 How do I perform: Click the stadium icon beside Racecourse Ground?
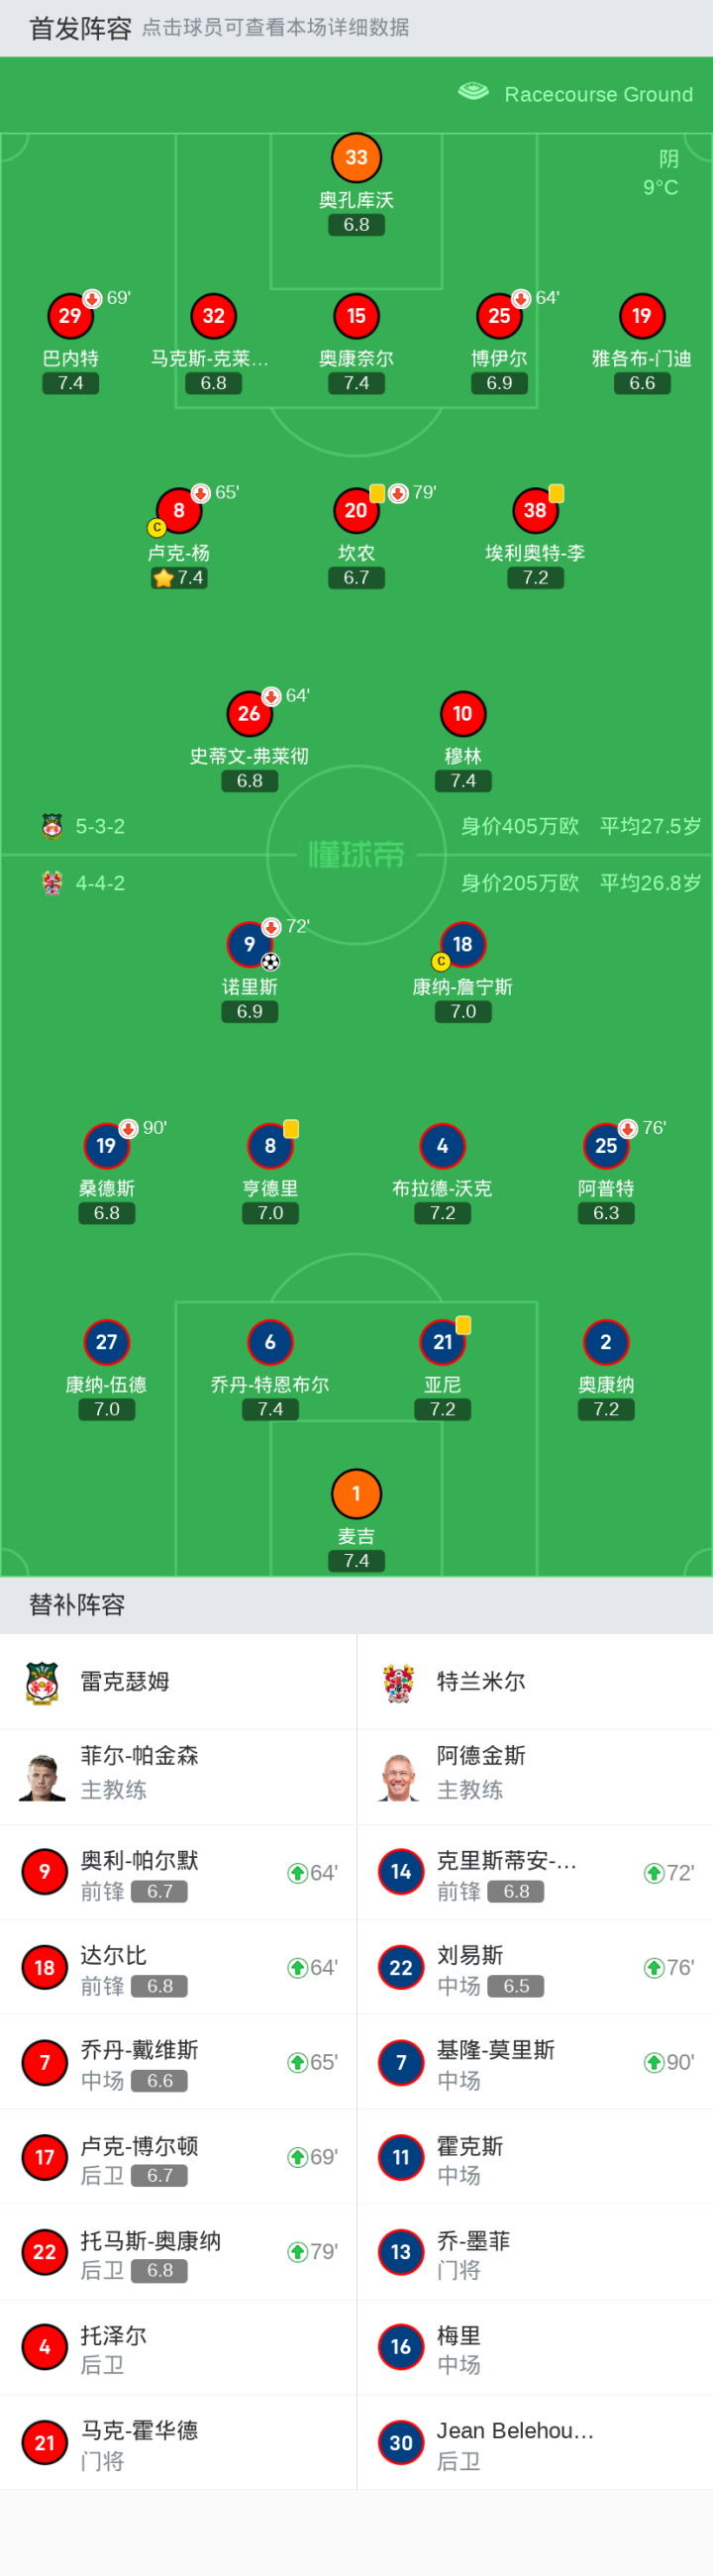coord(473,93)
